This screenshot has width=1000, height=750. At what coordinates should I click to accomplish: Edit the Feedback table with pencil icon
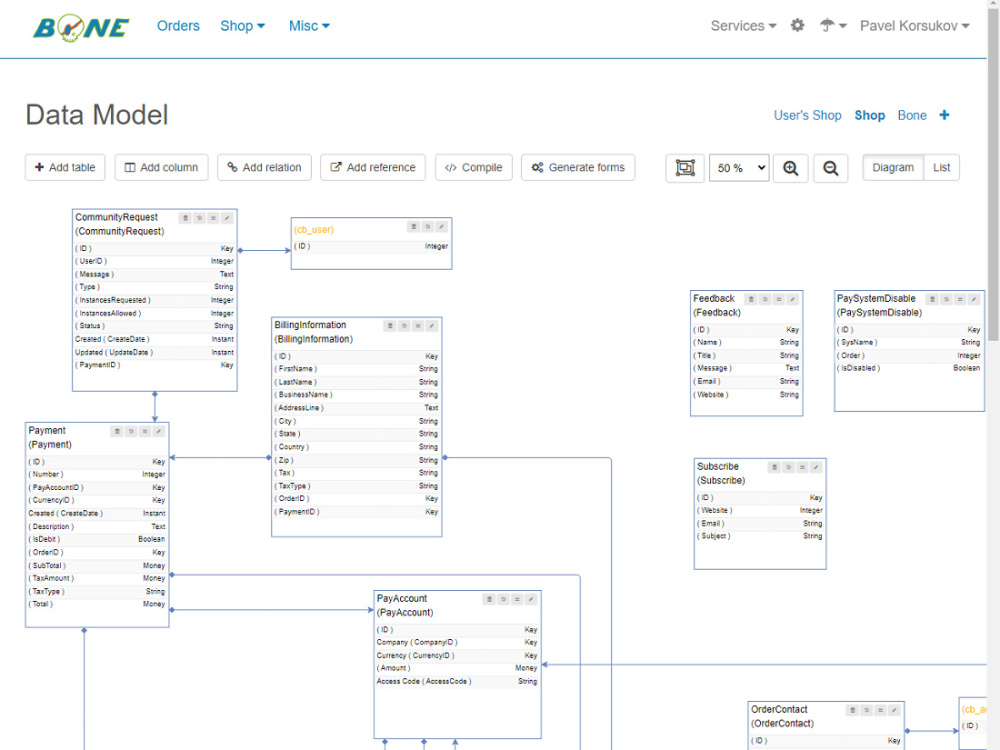[793, 299]
